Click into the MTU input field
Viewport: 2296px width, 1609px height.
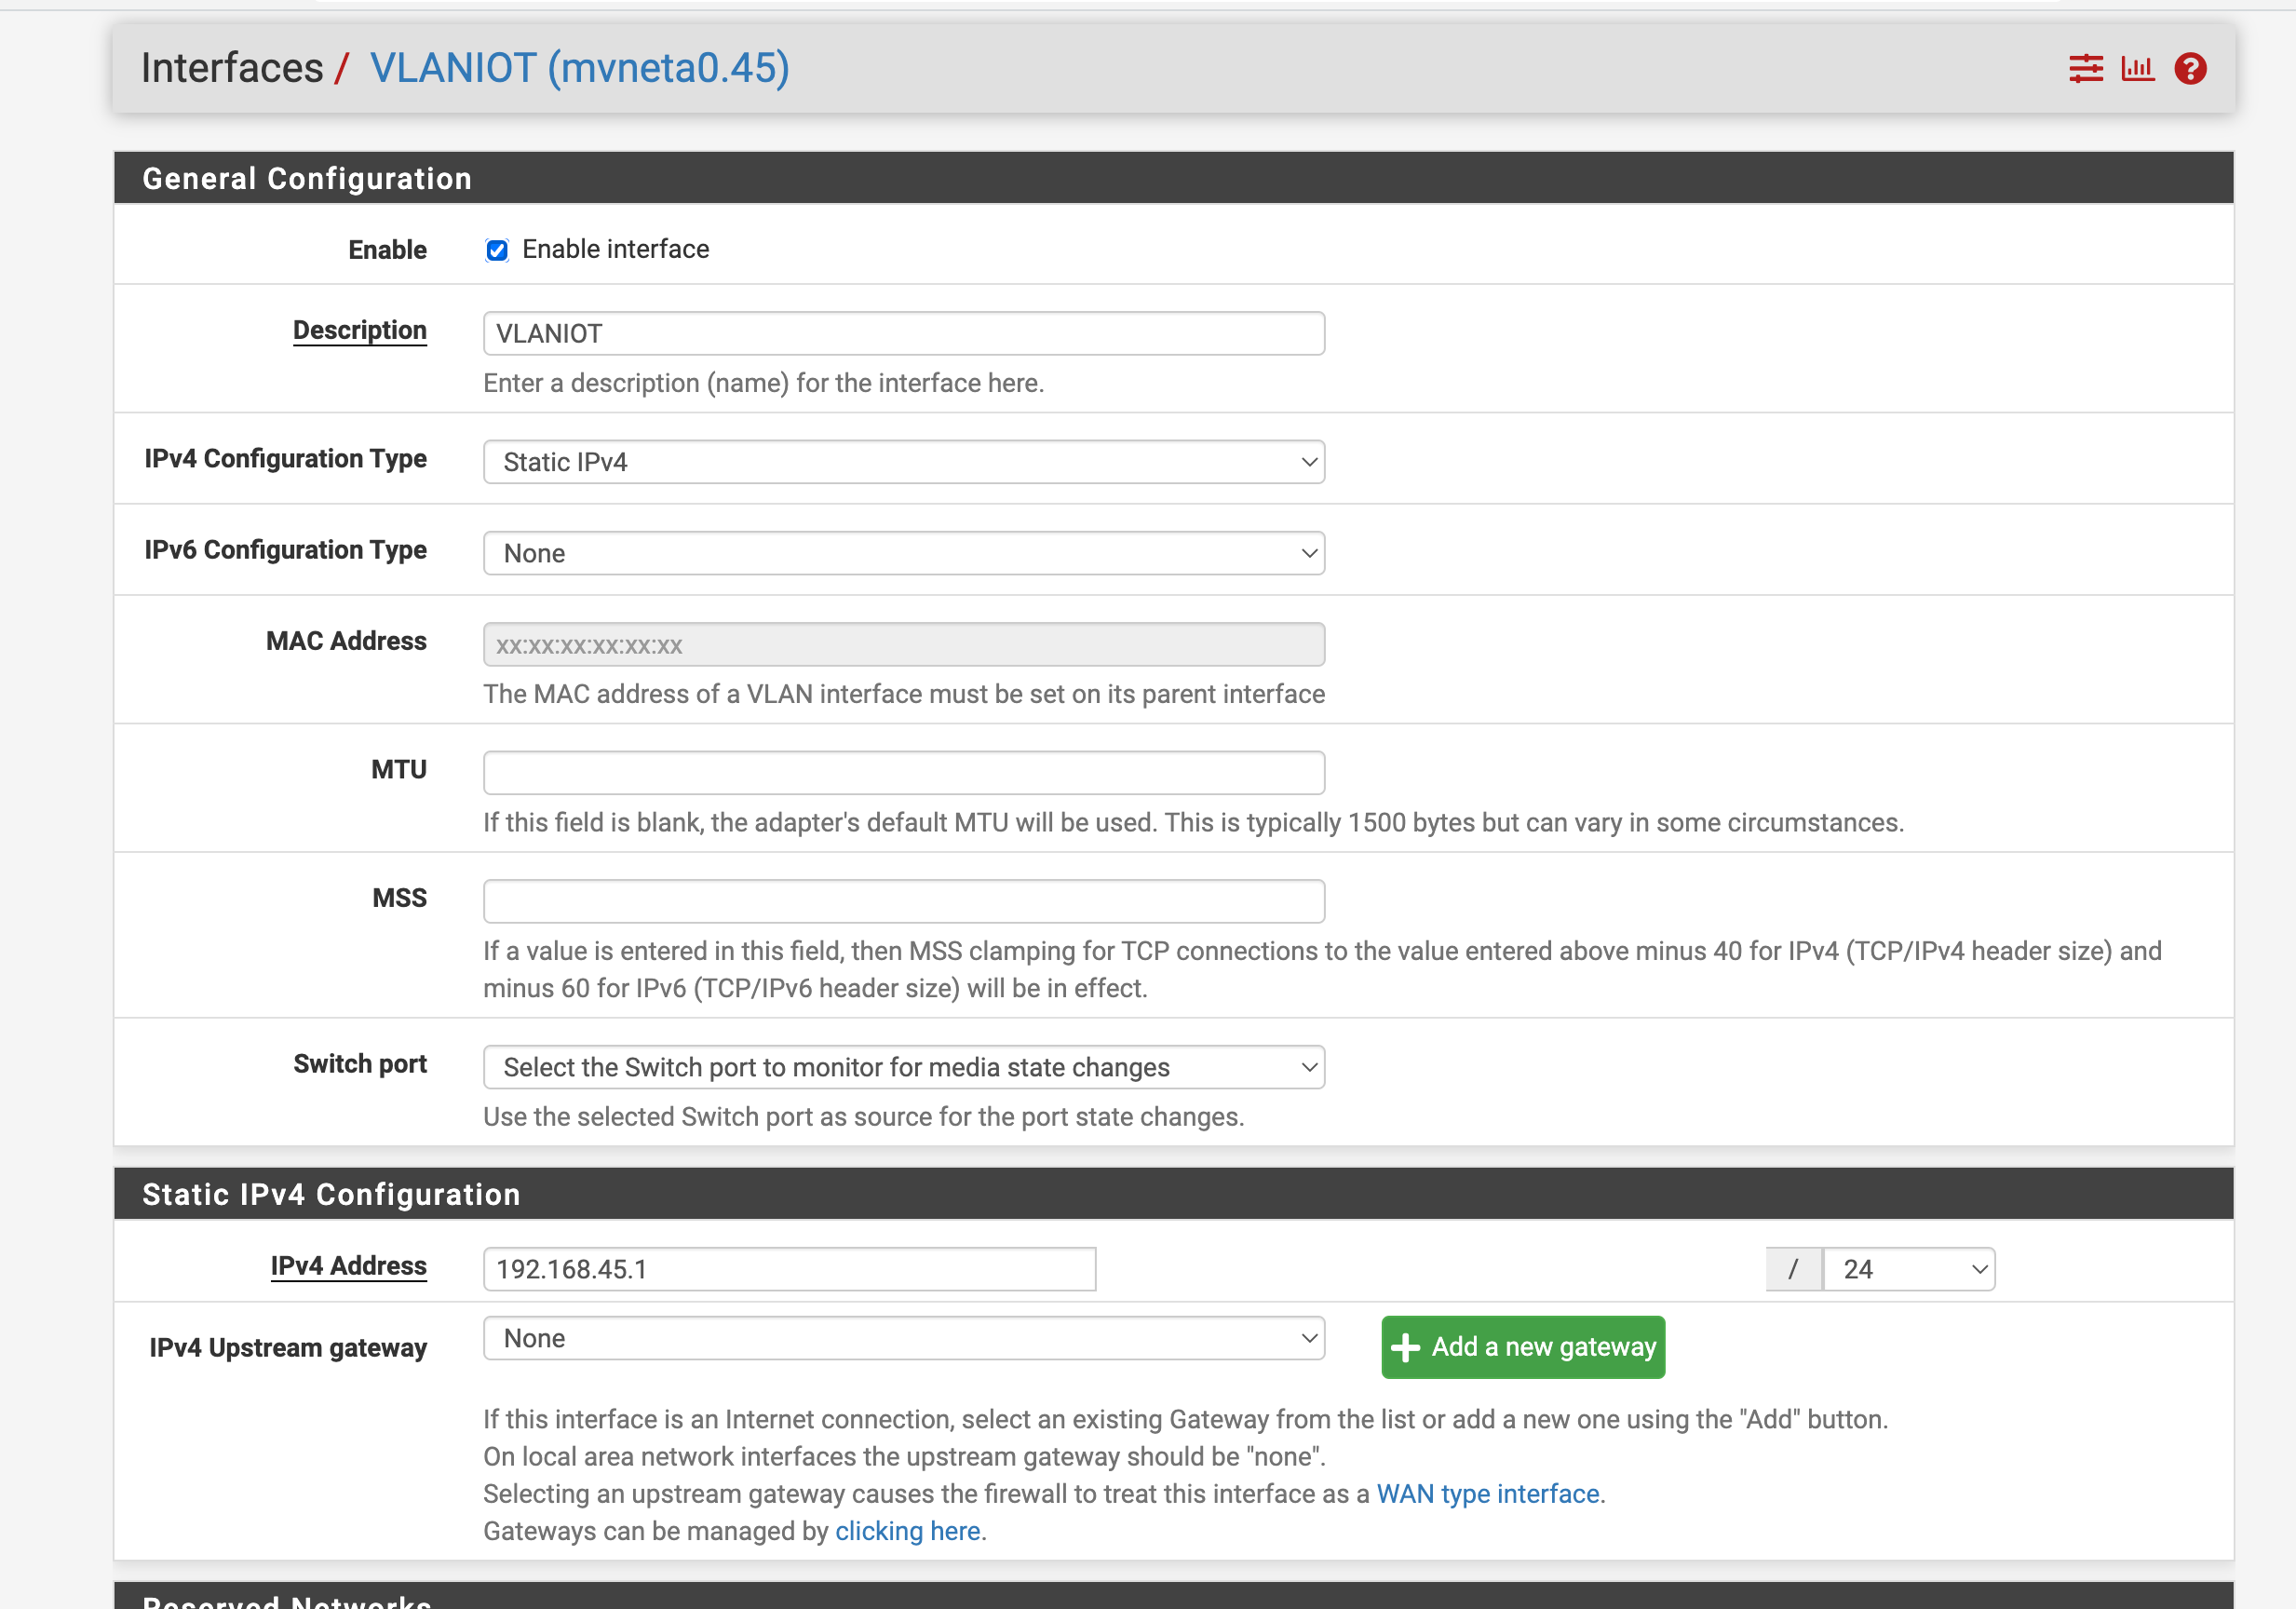903,773
